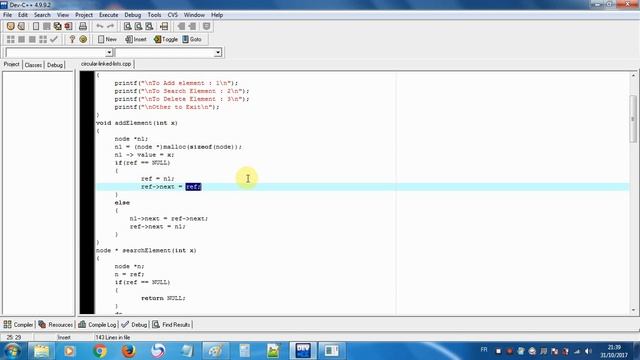Click the Dev-C++ taskbar button
Viewport: 640px width, 360px height.
tap(302, 351)
